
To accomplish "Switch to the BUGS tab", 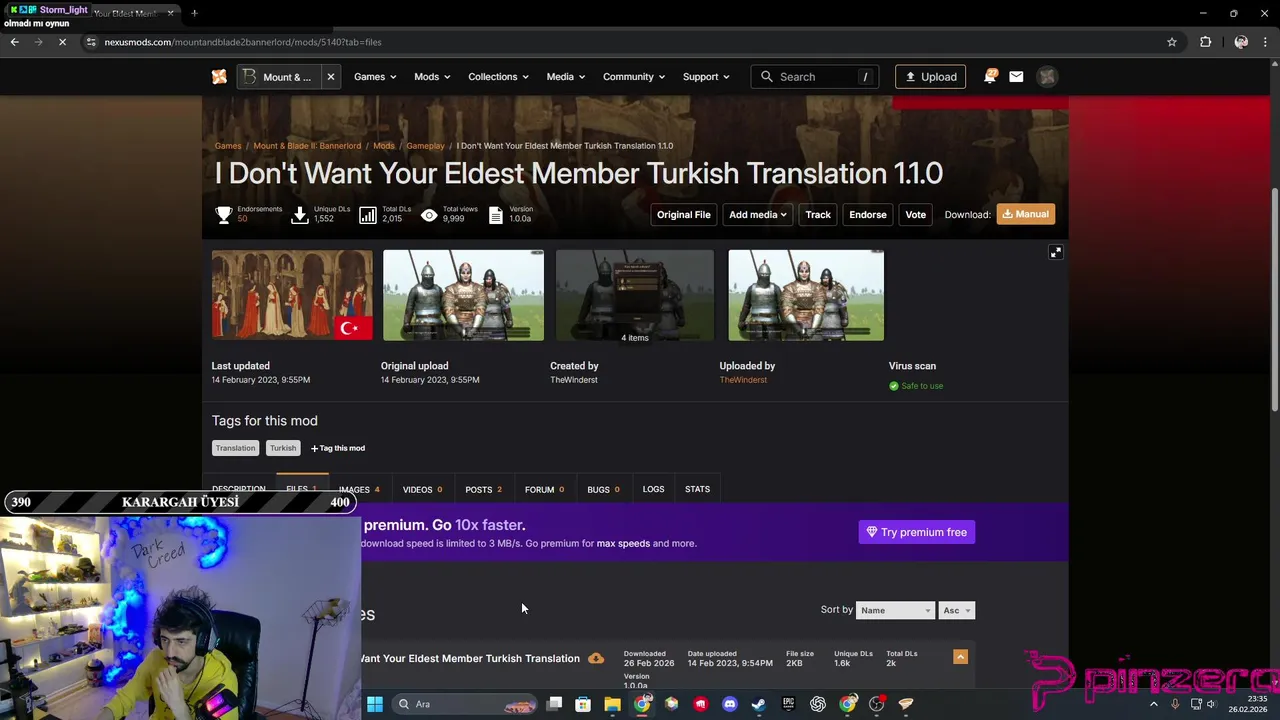I will click(603, 490).
